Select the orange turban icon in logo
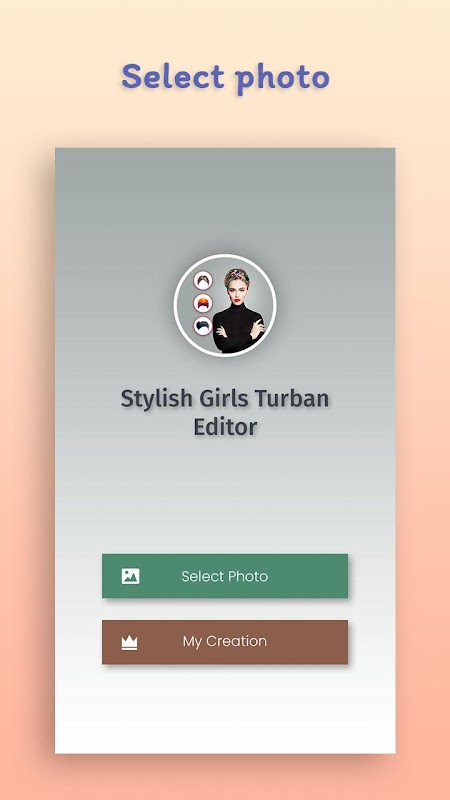450x800 pixels. coord(203,303)
